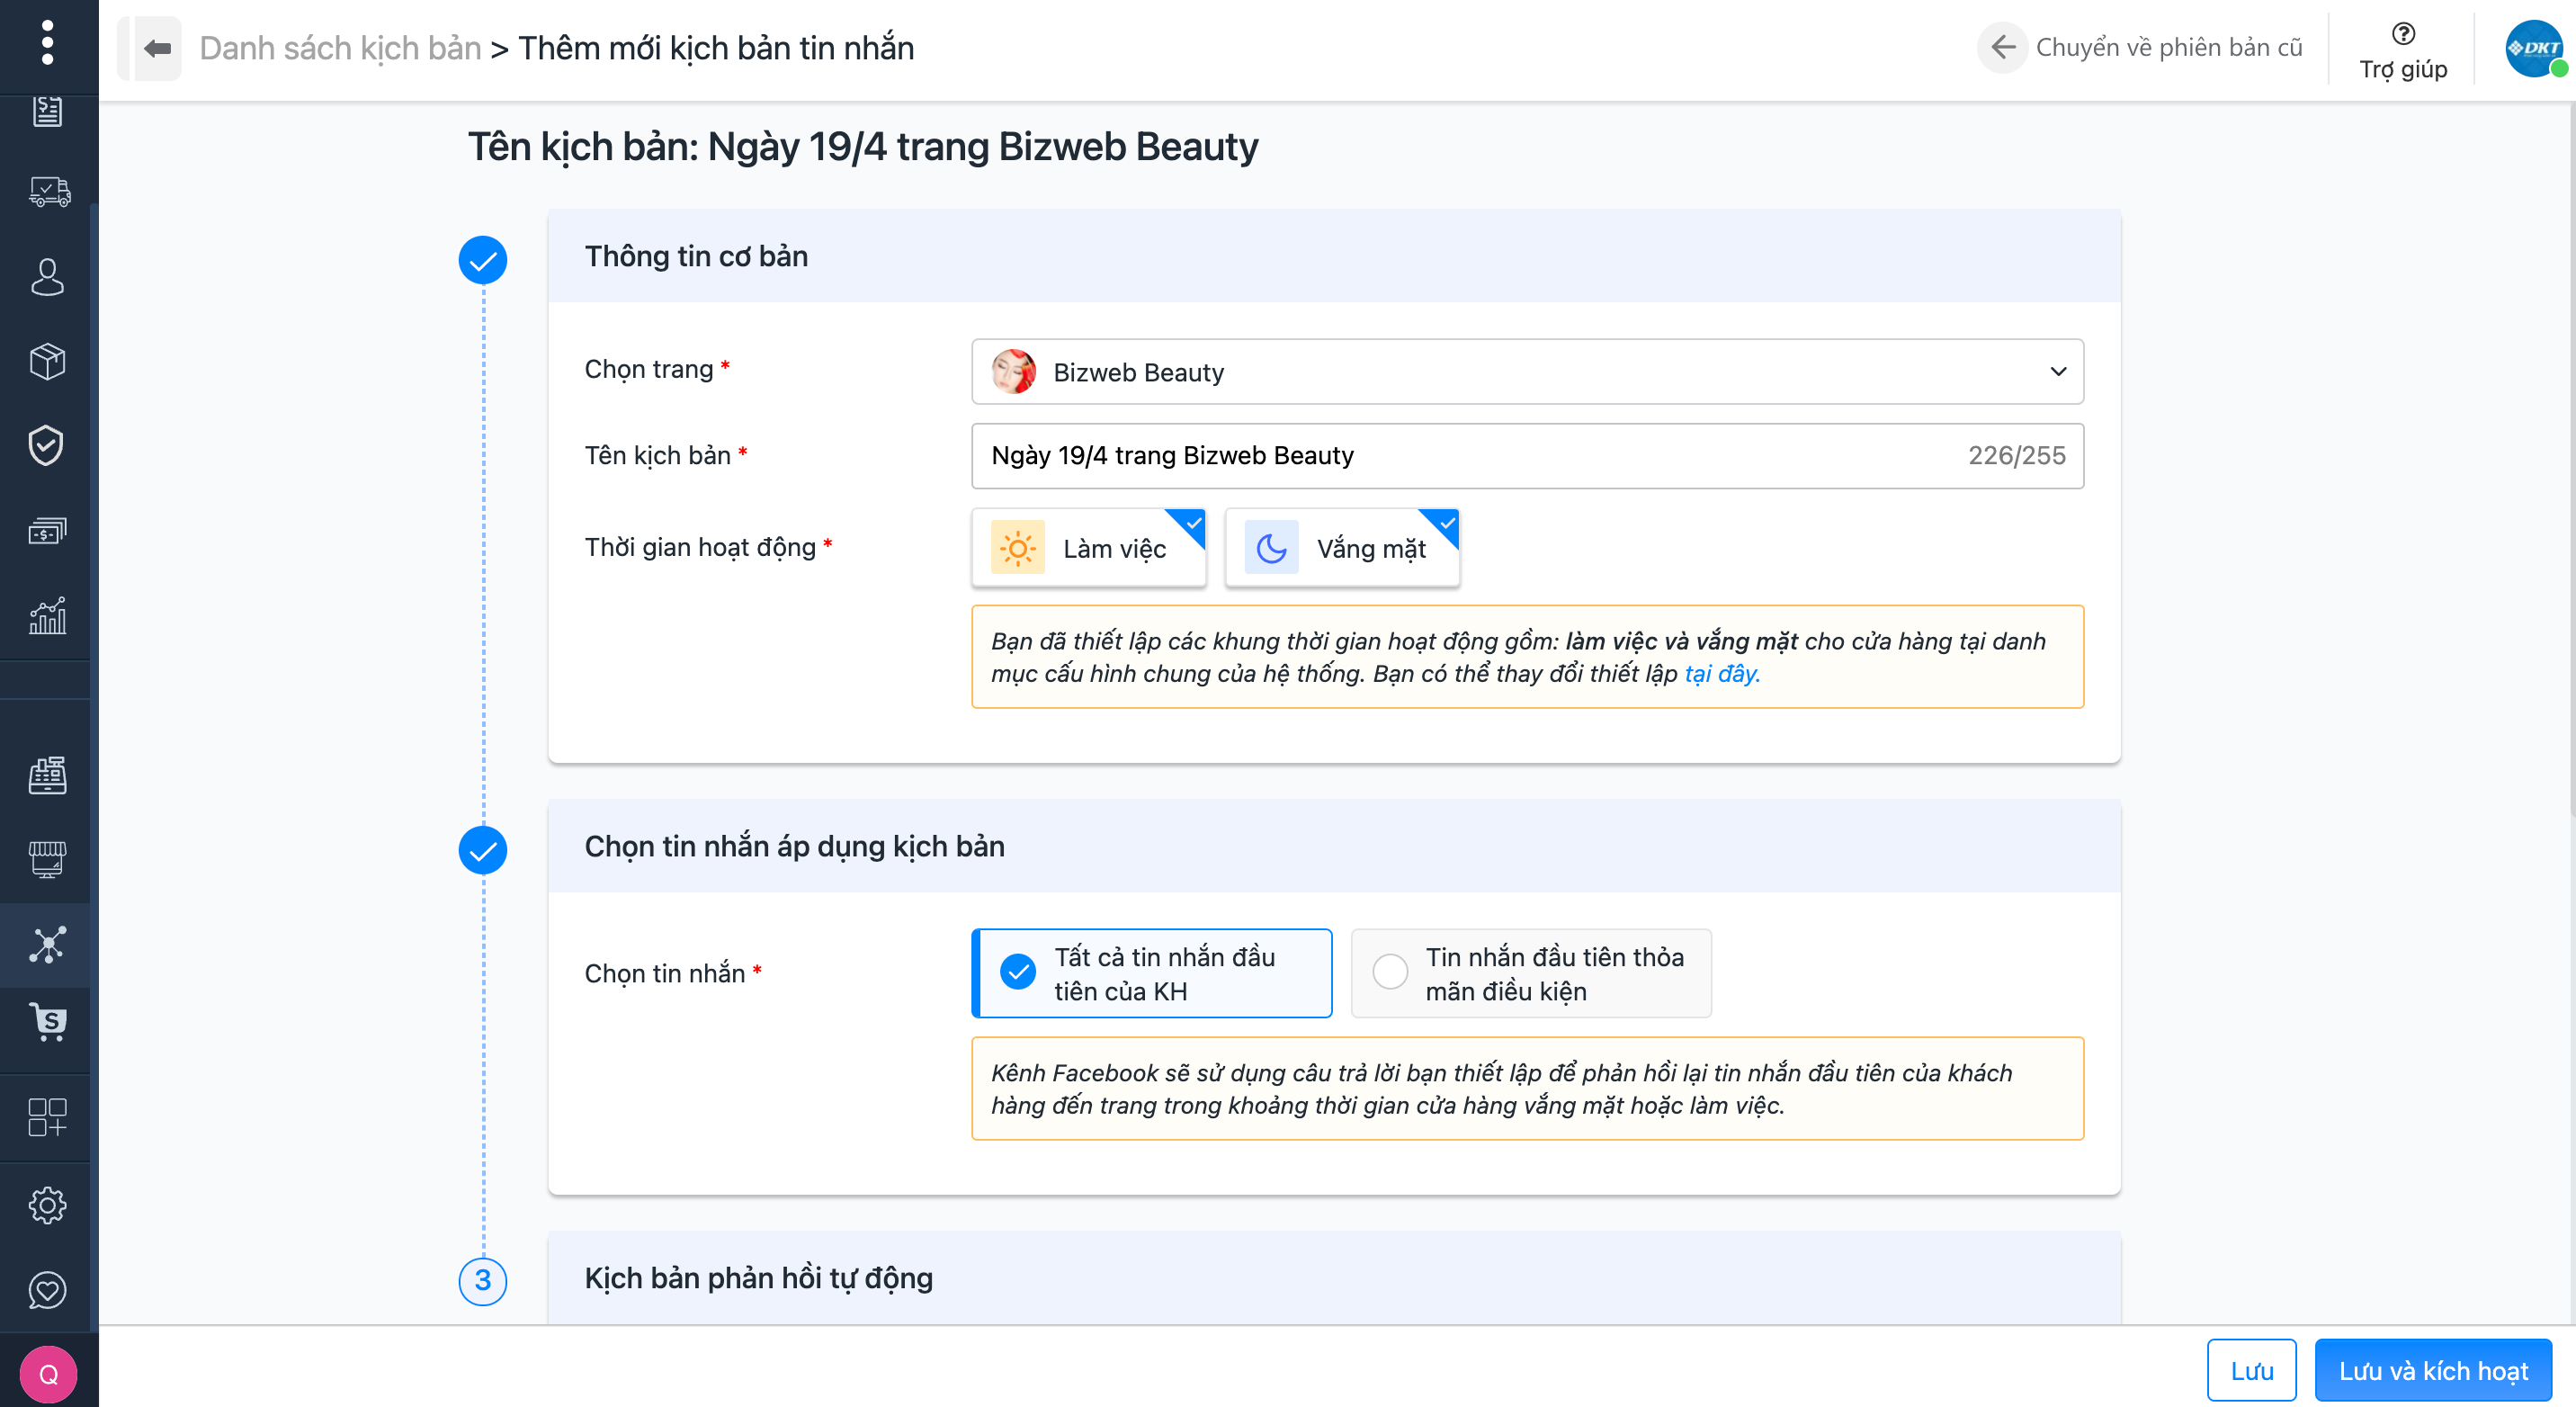Image resolution: width=2576 pixels, height=1407 pixels.
Task: Click Danh sách kịch bản breadcrumb
Action: 340,48
